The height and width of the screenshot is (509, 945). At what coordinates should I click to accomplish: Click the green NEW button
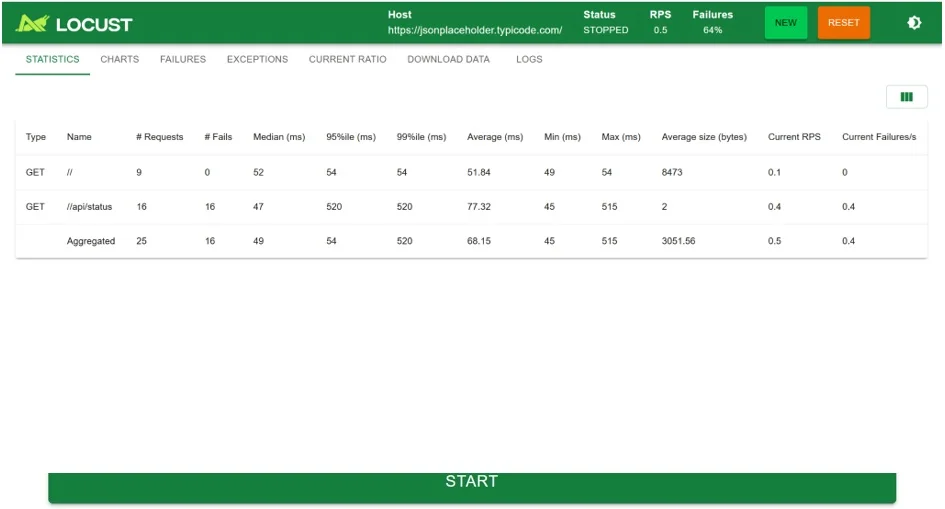point(785,23)
